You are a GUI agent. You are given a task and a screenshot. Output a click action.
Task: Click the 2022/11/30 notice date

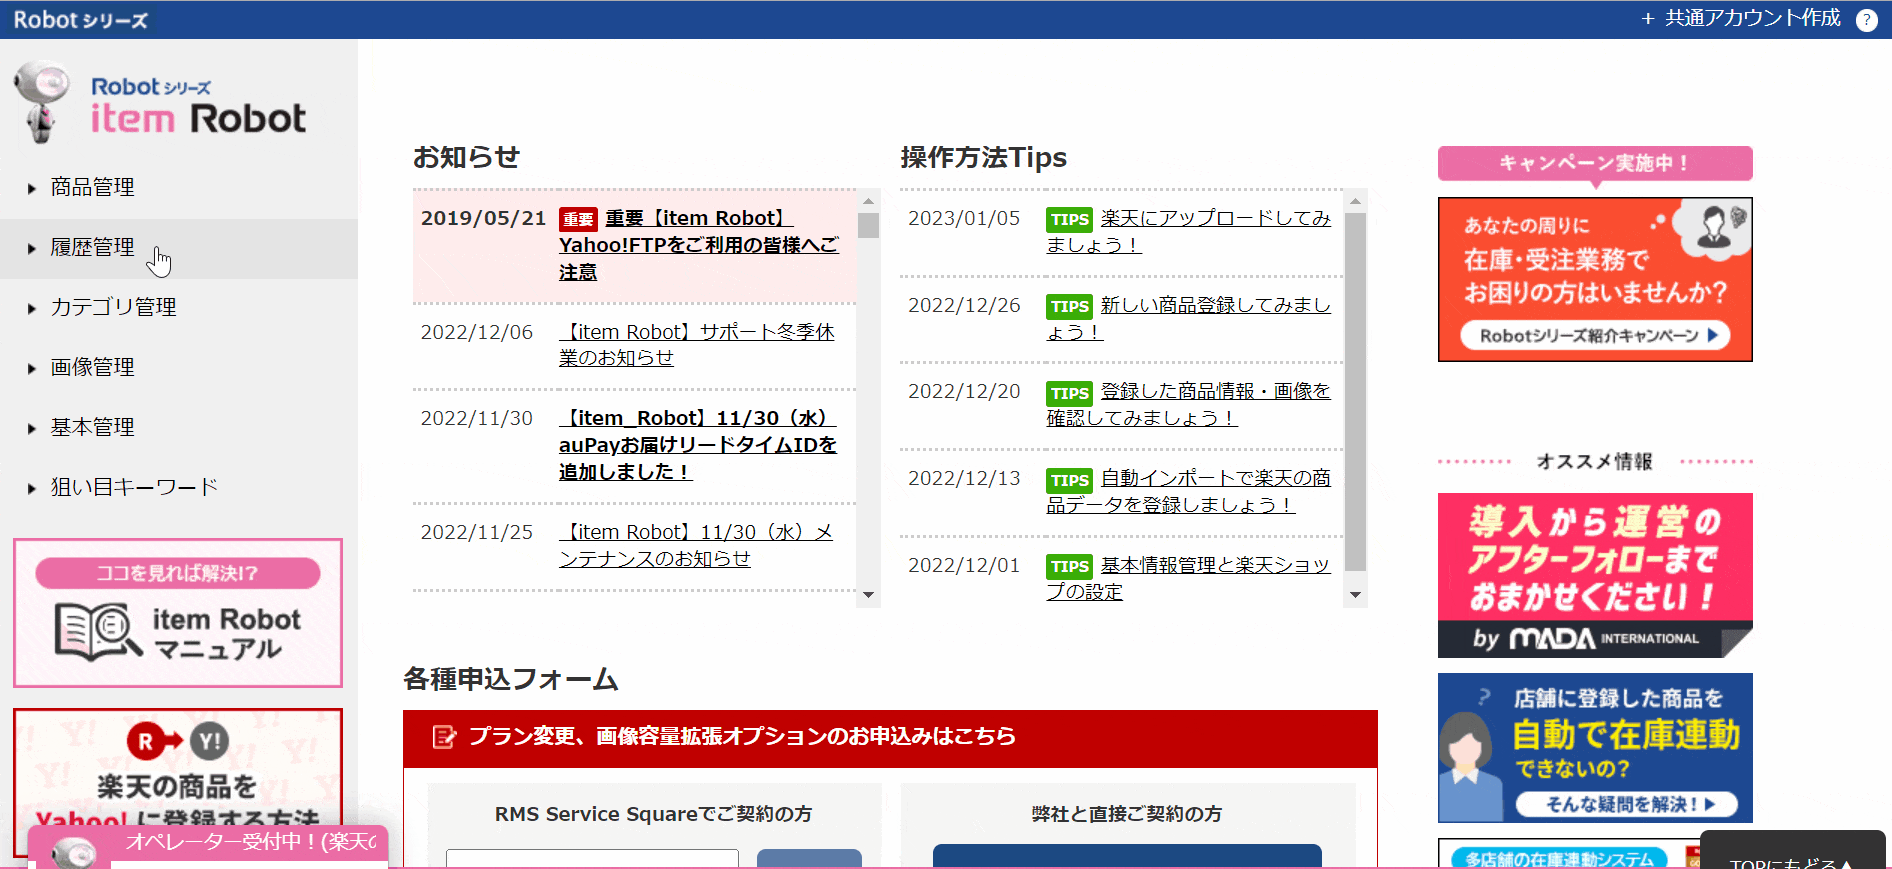[476, 418]
